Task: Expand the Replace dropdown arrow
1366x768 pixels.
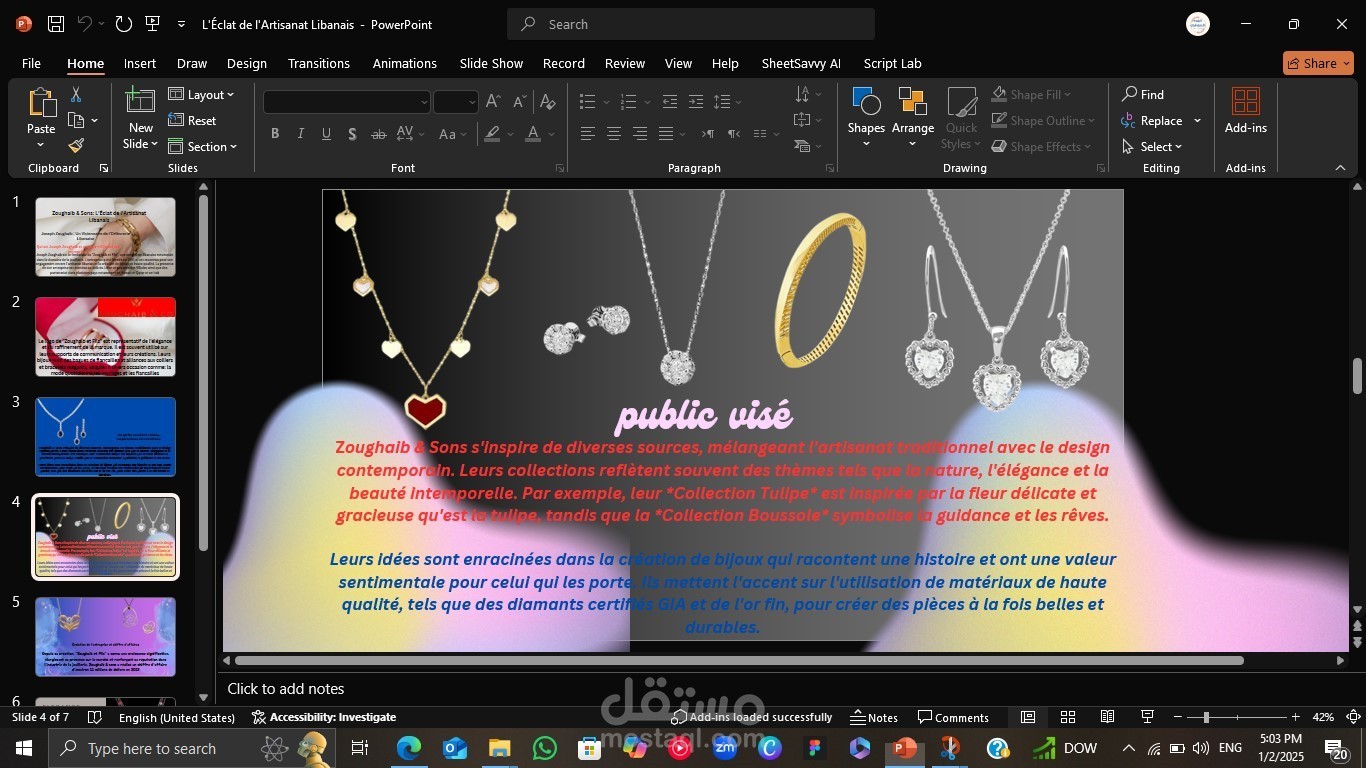Action: [x=1197, y=121]
